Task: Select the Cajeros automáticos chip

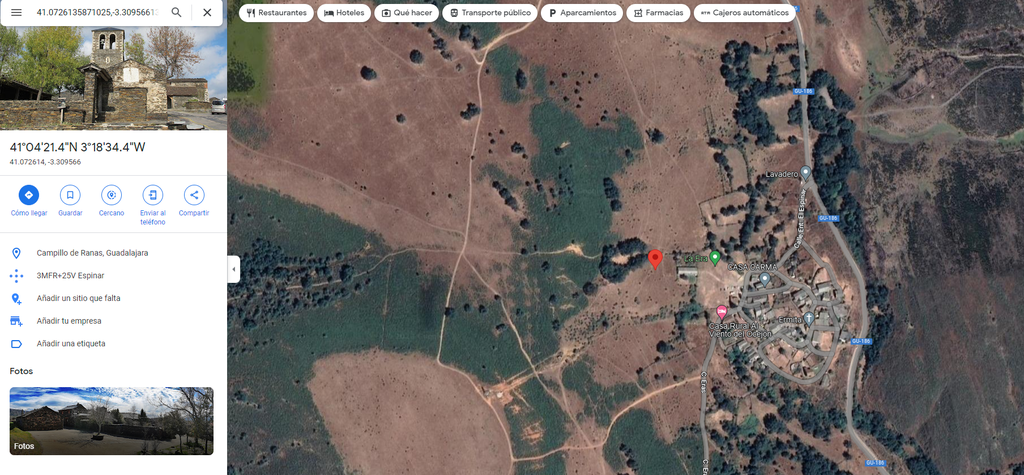Action: [744, 12]
